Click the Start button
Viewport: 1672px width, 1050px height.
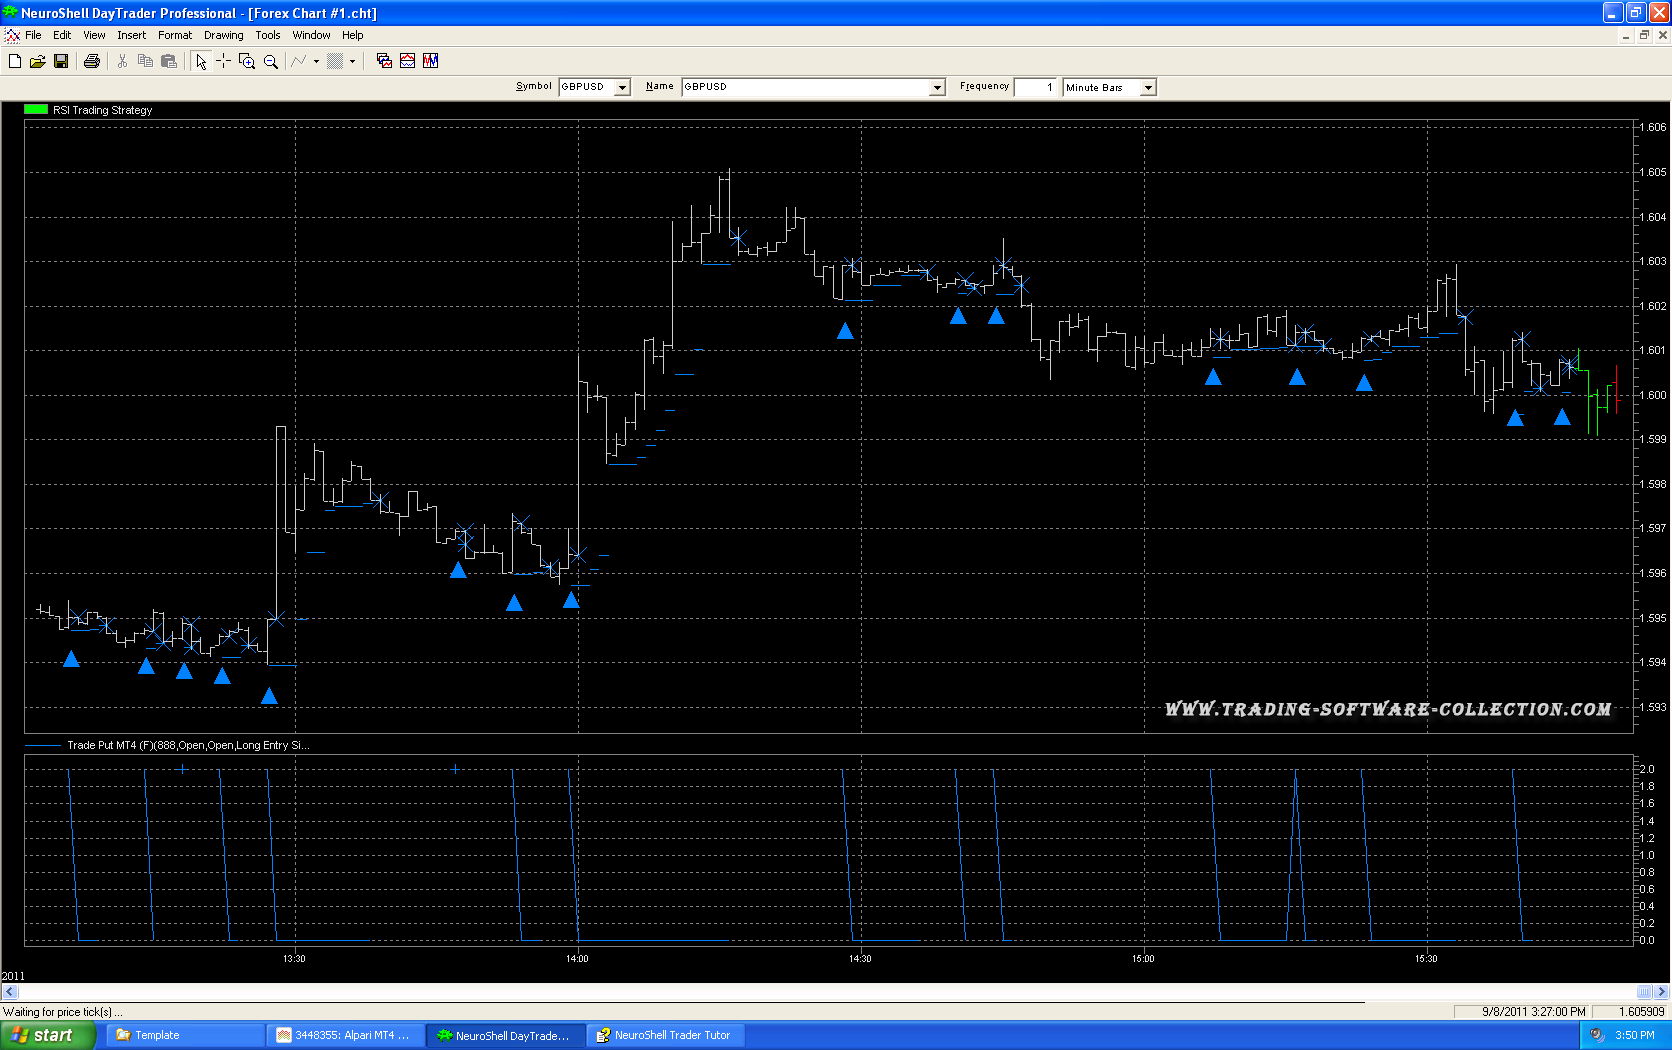(48, 1035)
